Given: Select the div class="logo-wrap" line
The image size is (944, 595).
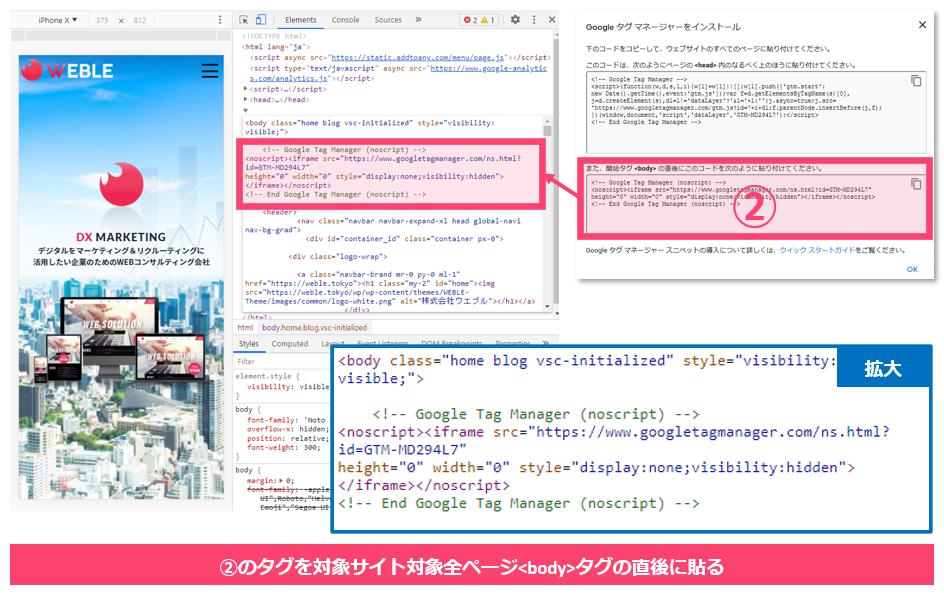Looking at the screenshot, I should [x=337, y=257].
